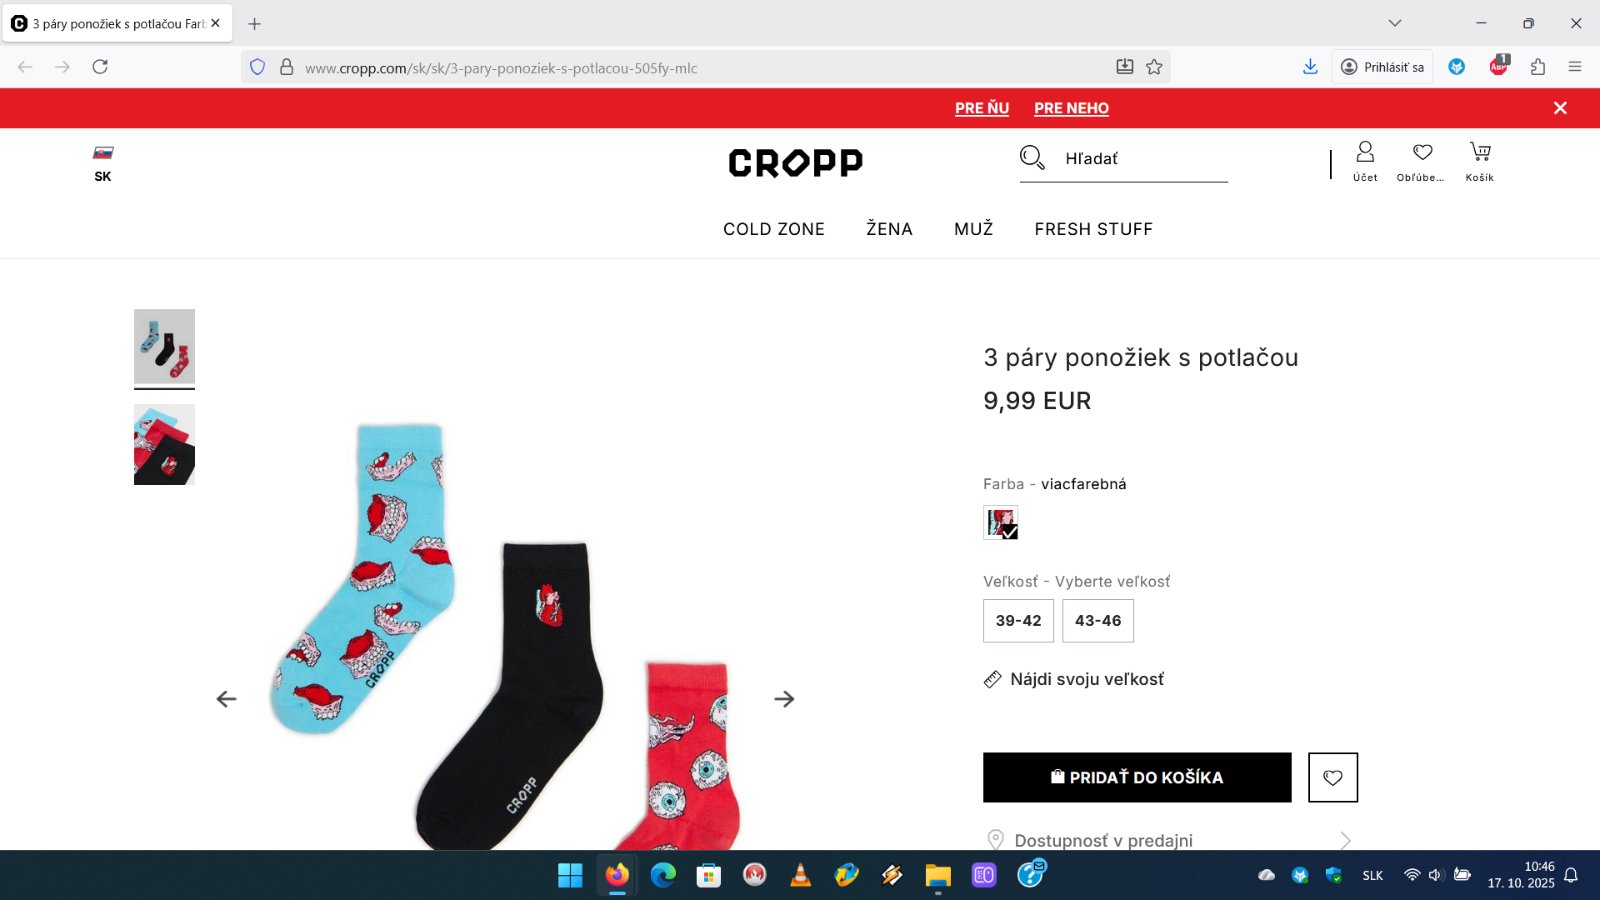Dismiss the red promo banner
Image resolution: width=1600 pixels, height=900 pixels.
coord(1560,108)
